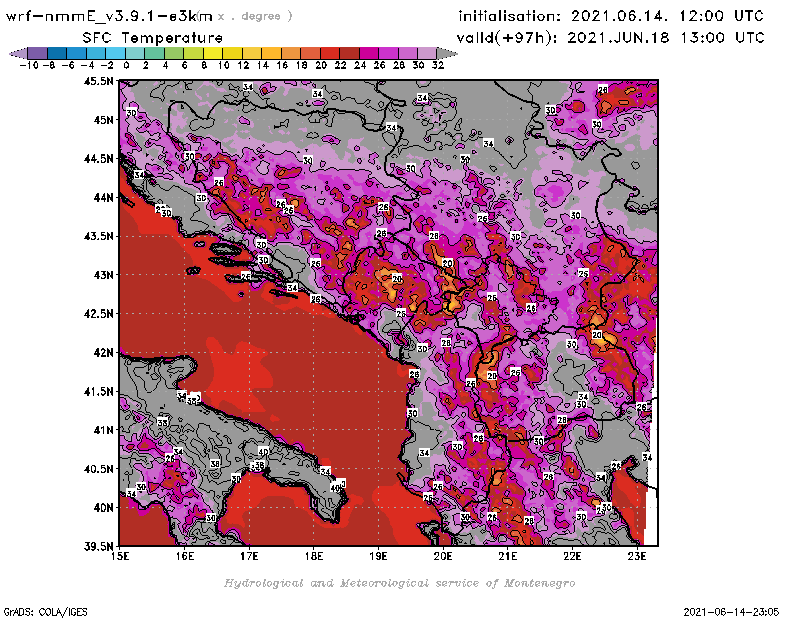Click the '0' tick on the color legend

[x=126, y=65]
